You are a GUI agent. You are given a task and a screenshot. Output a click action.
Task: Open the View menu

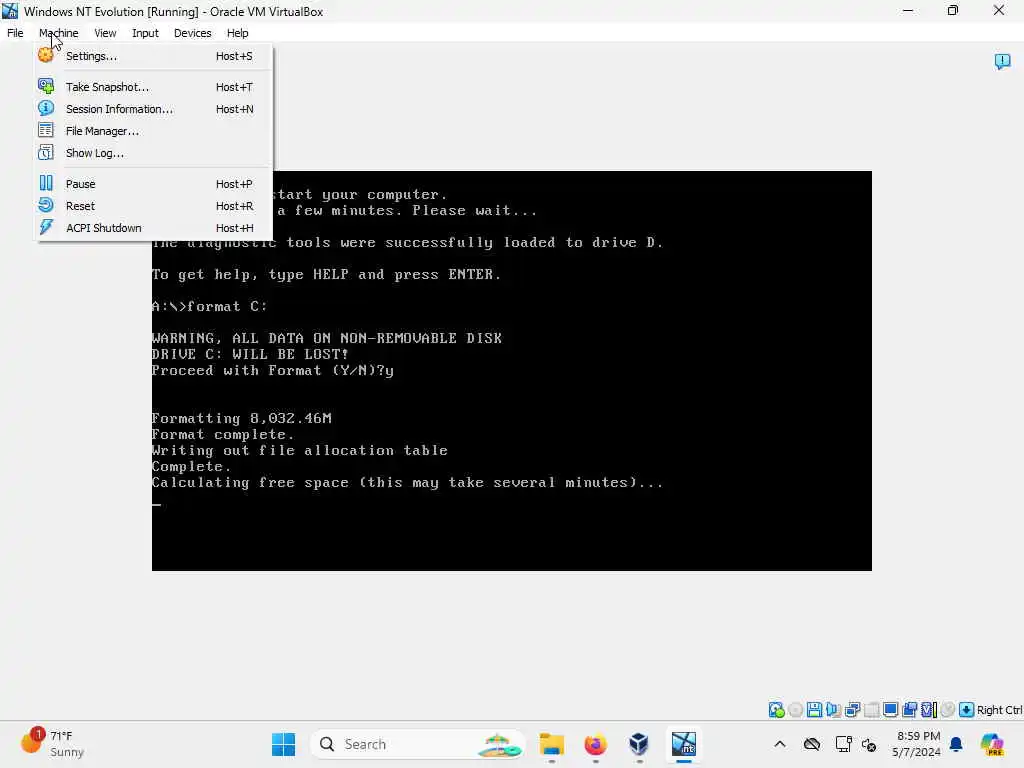tap(104, 33)
